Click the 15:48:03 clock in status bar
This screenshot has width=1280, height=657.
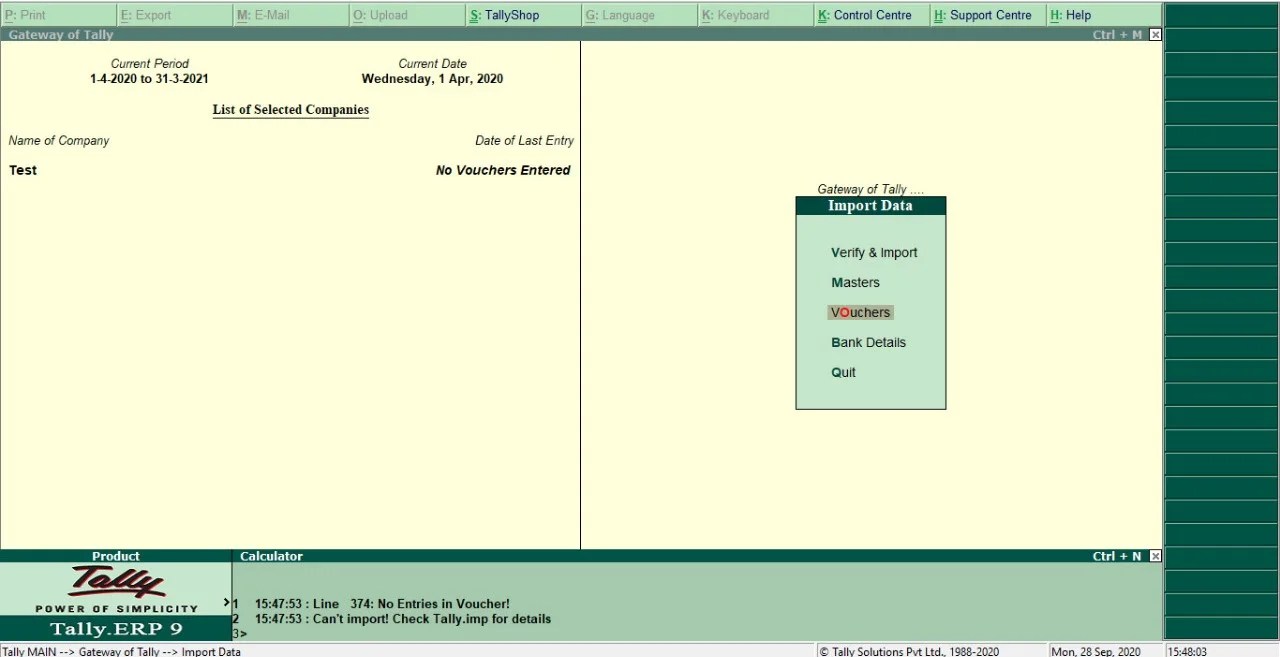pyautogui.click(x=1187, y=652)
